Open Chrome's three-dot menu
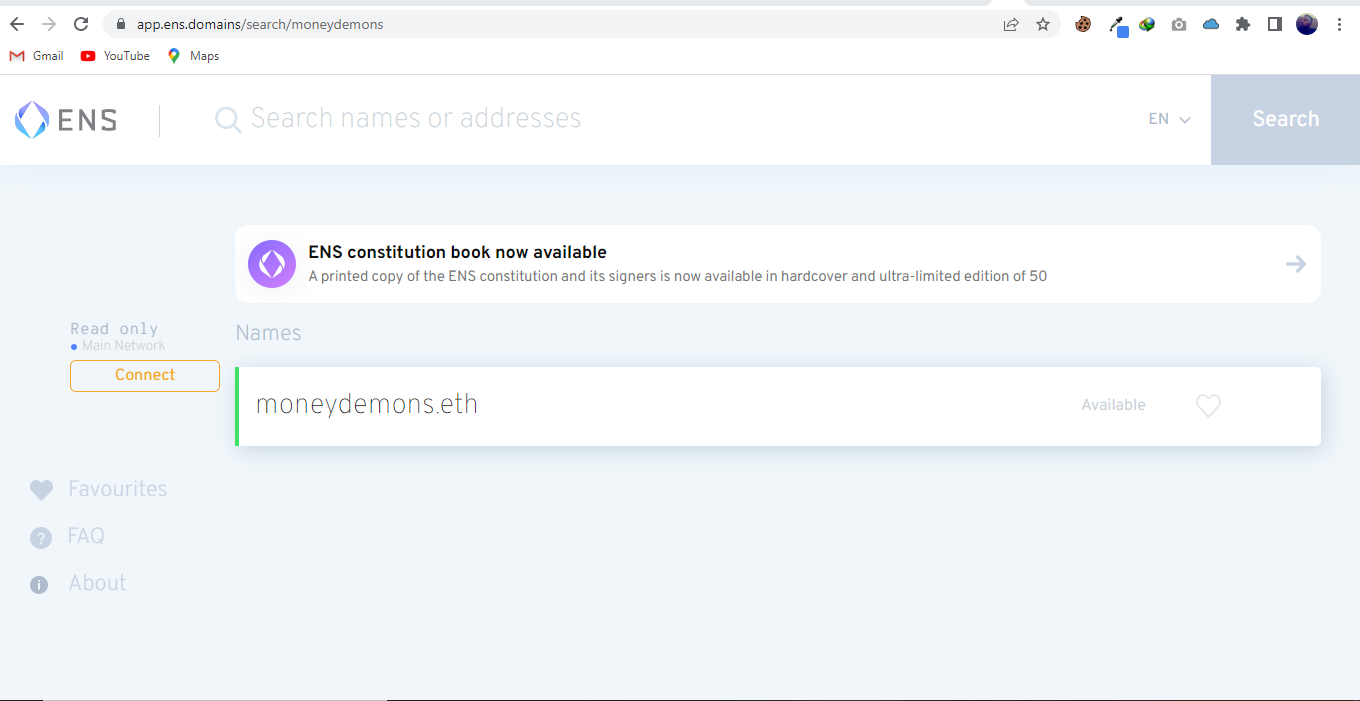This screenshot has height=701, width=1360. (1339, 24)
